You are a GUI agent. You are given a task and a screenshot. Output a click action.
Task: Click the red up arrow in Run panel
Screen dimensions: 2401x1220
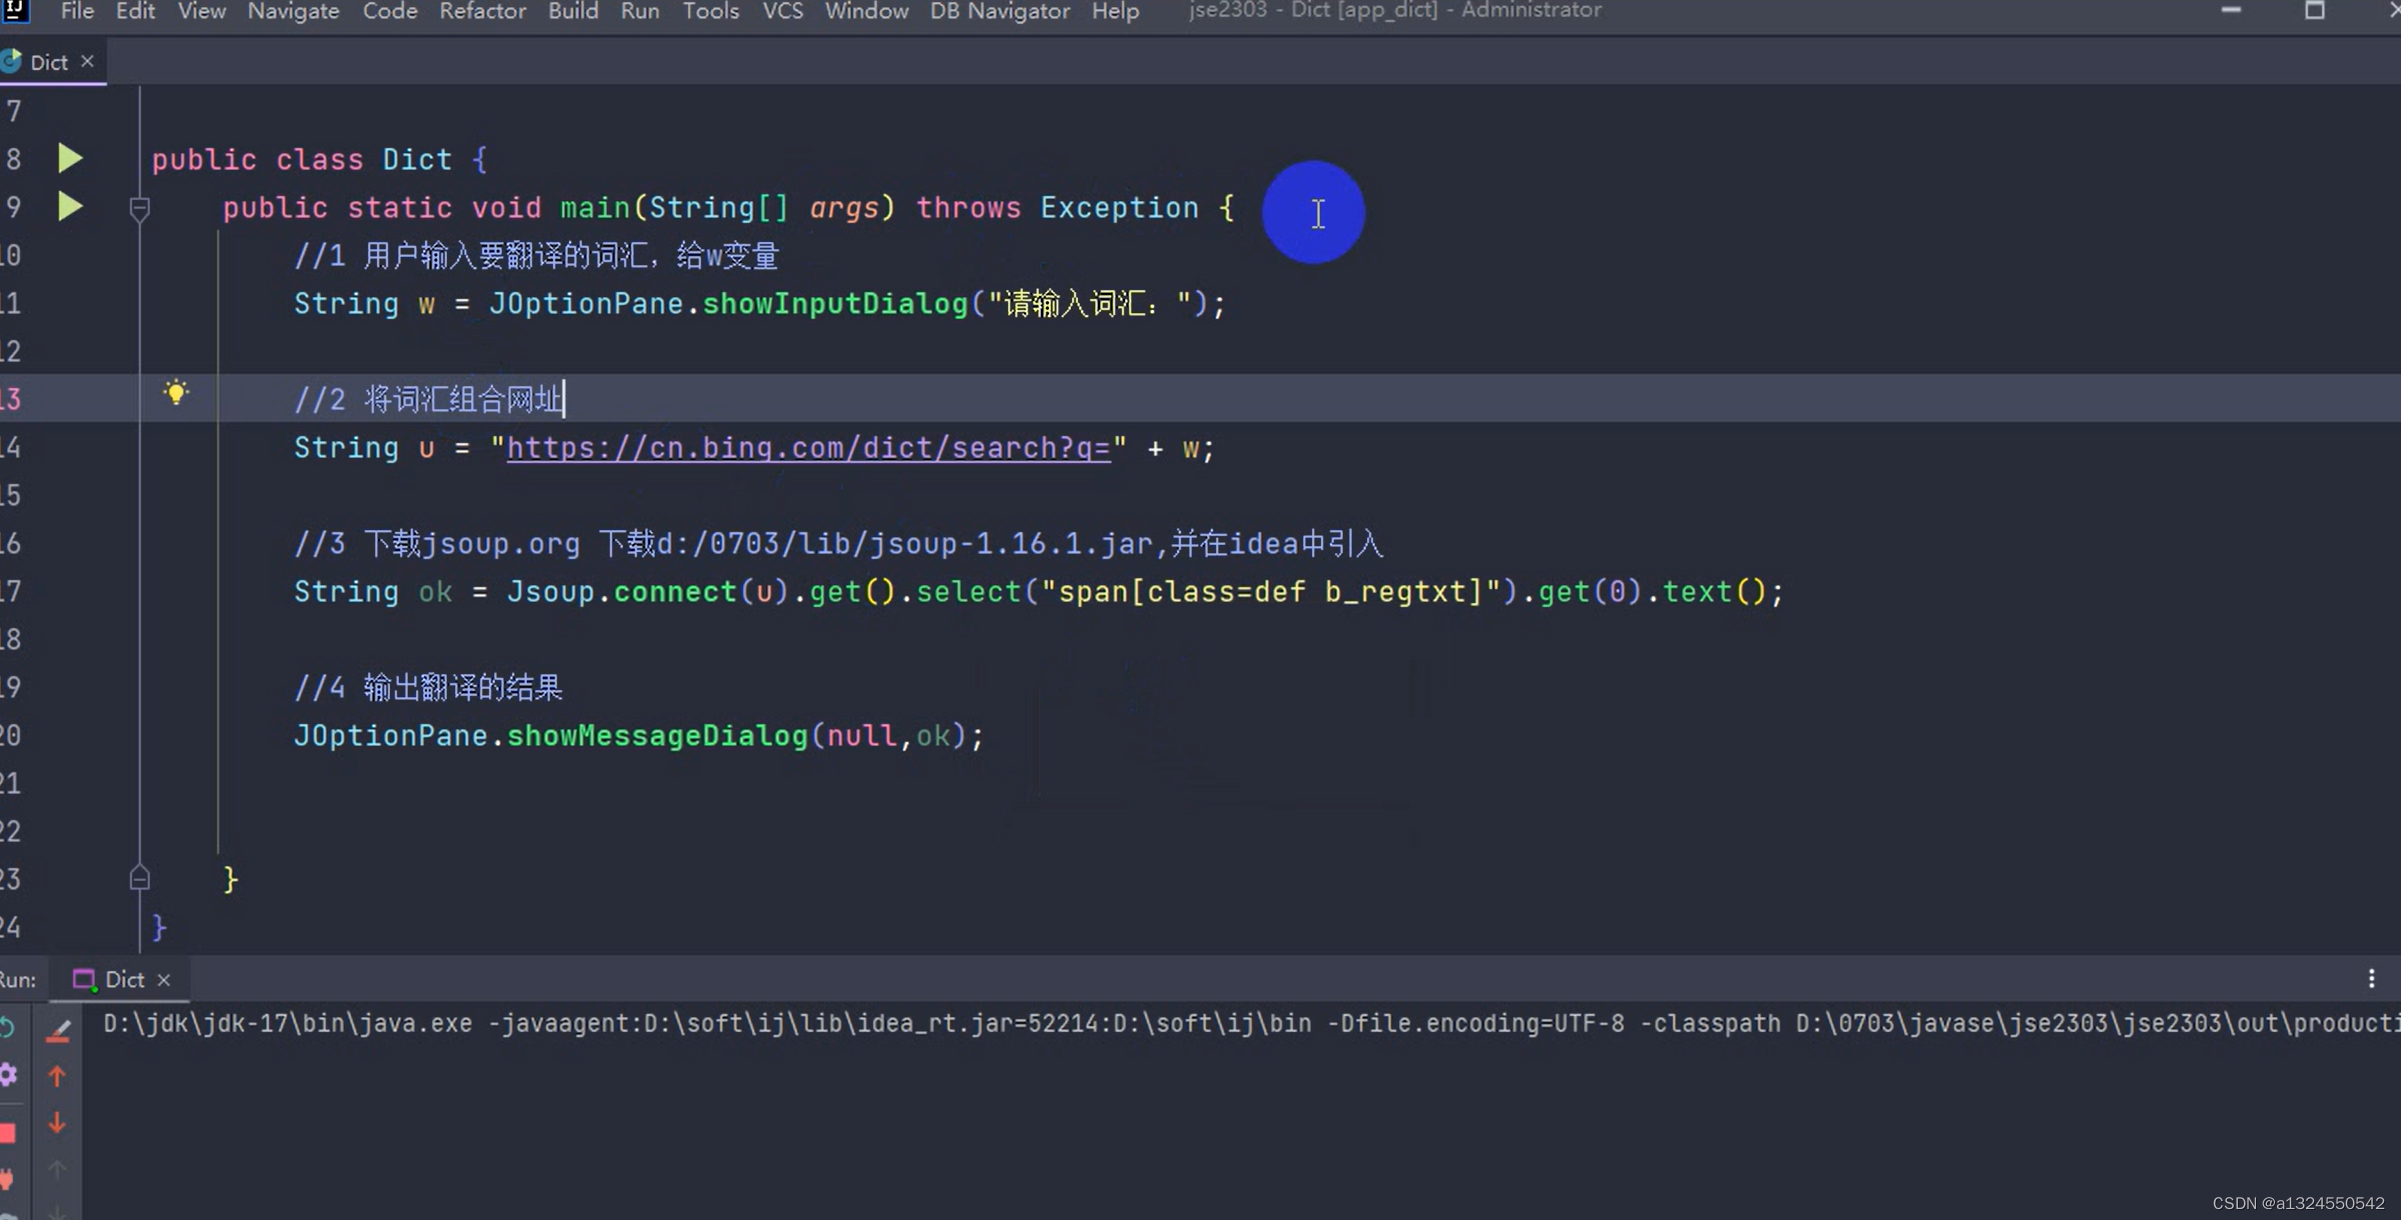click(57, 1076)
